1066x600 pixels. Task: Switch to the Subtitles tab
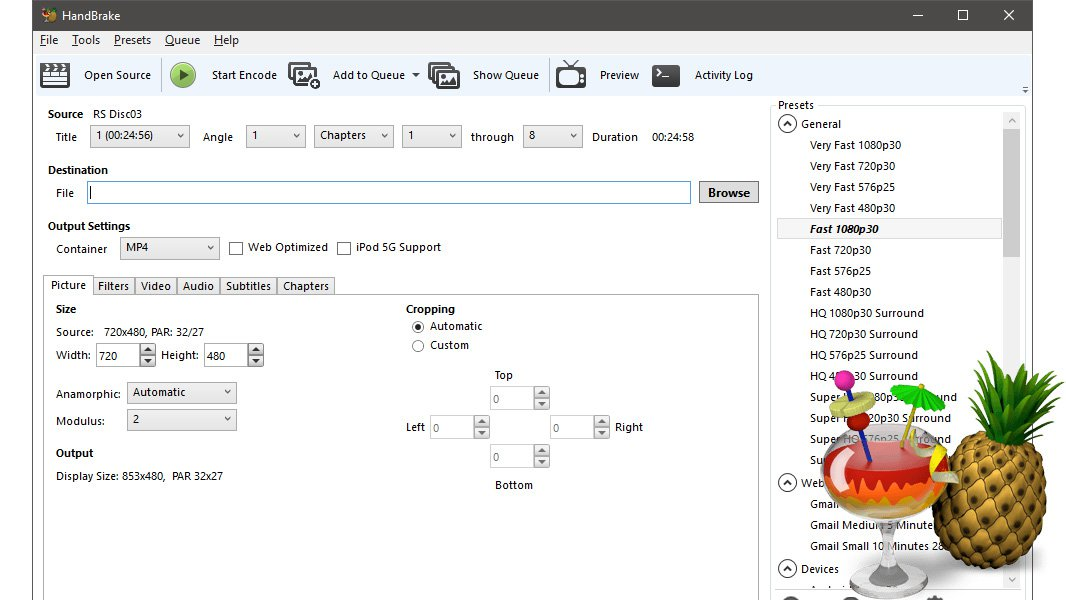248,286
